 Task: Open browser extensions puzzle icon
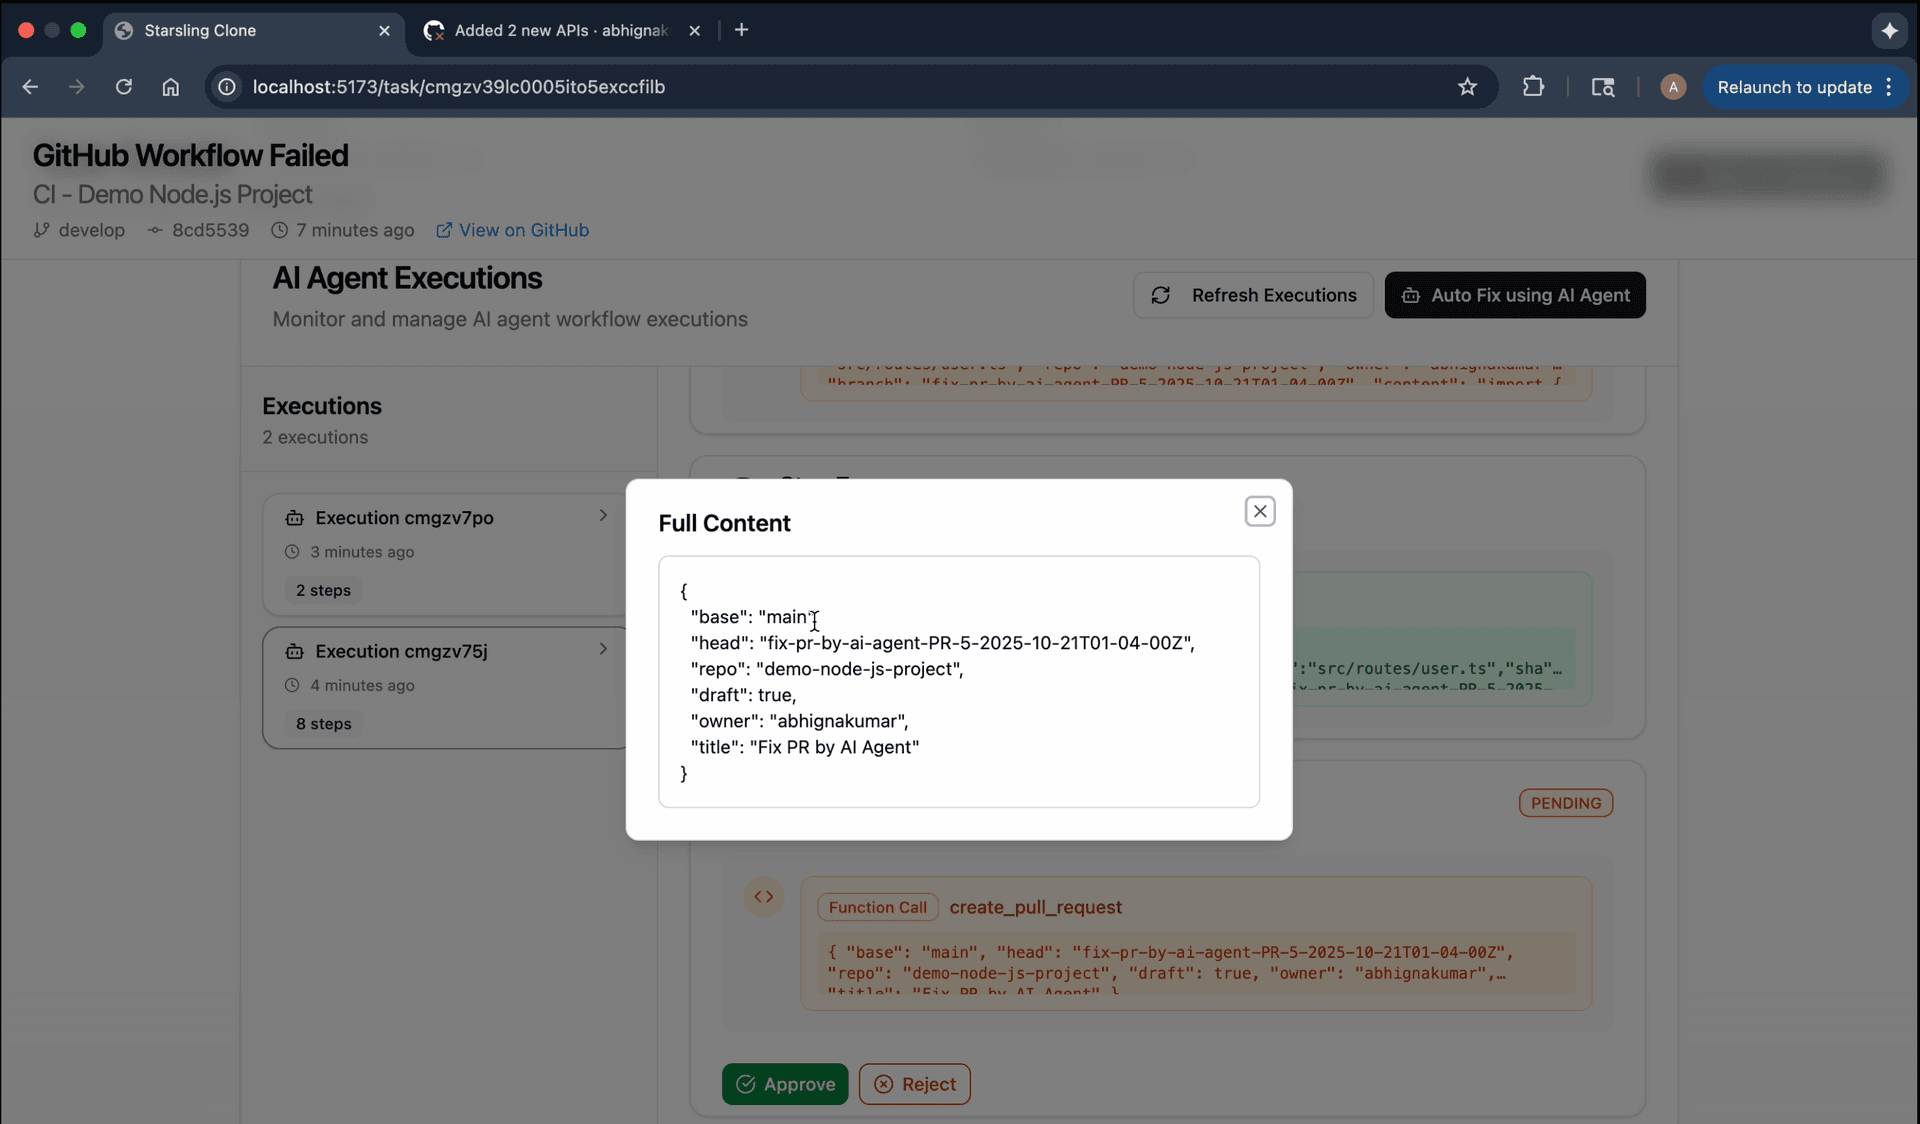[x=1532, y=87]
